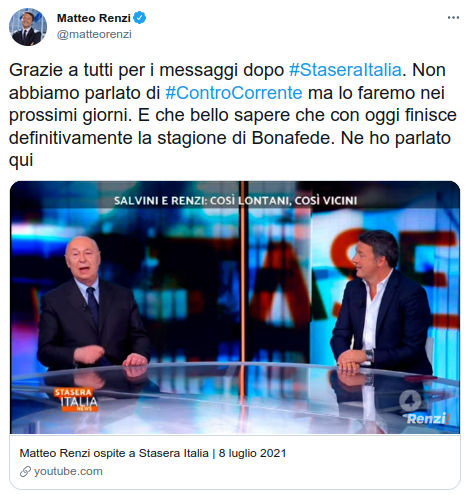Click the display name Matteo Renzi
469x499 pixels.
[x=94, y=18]
